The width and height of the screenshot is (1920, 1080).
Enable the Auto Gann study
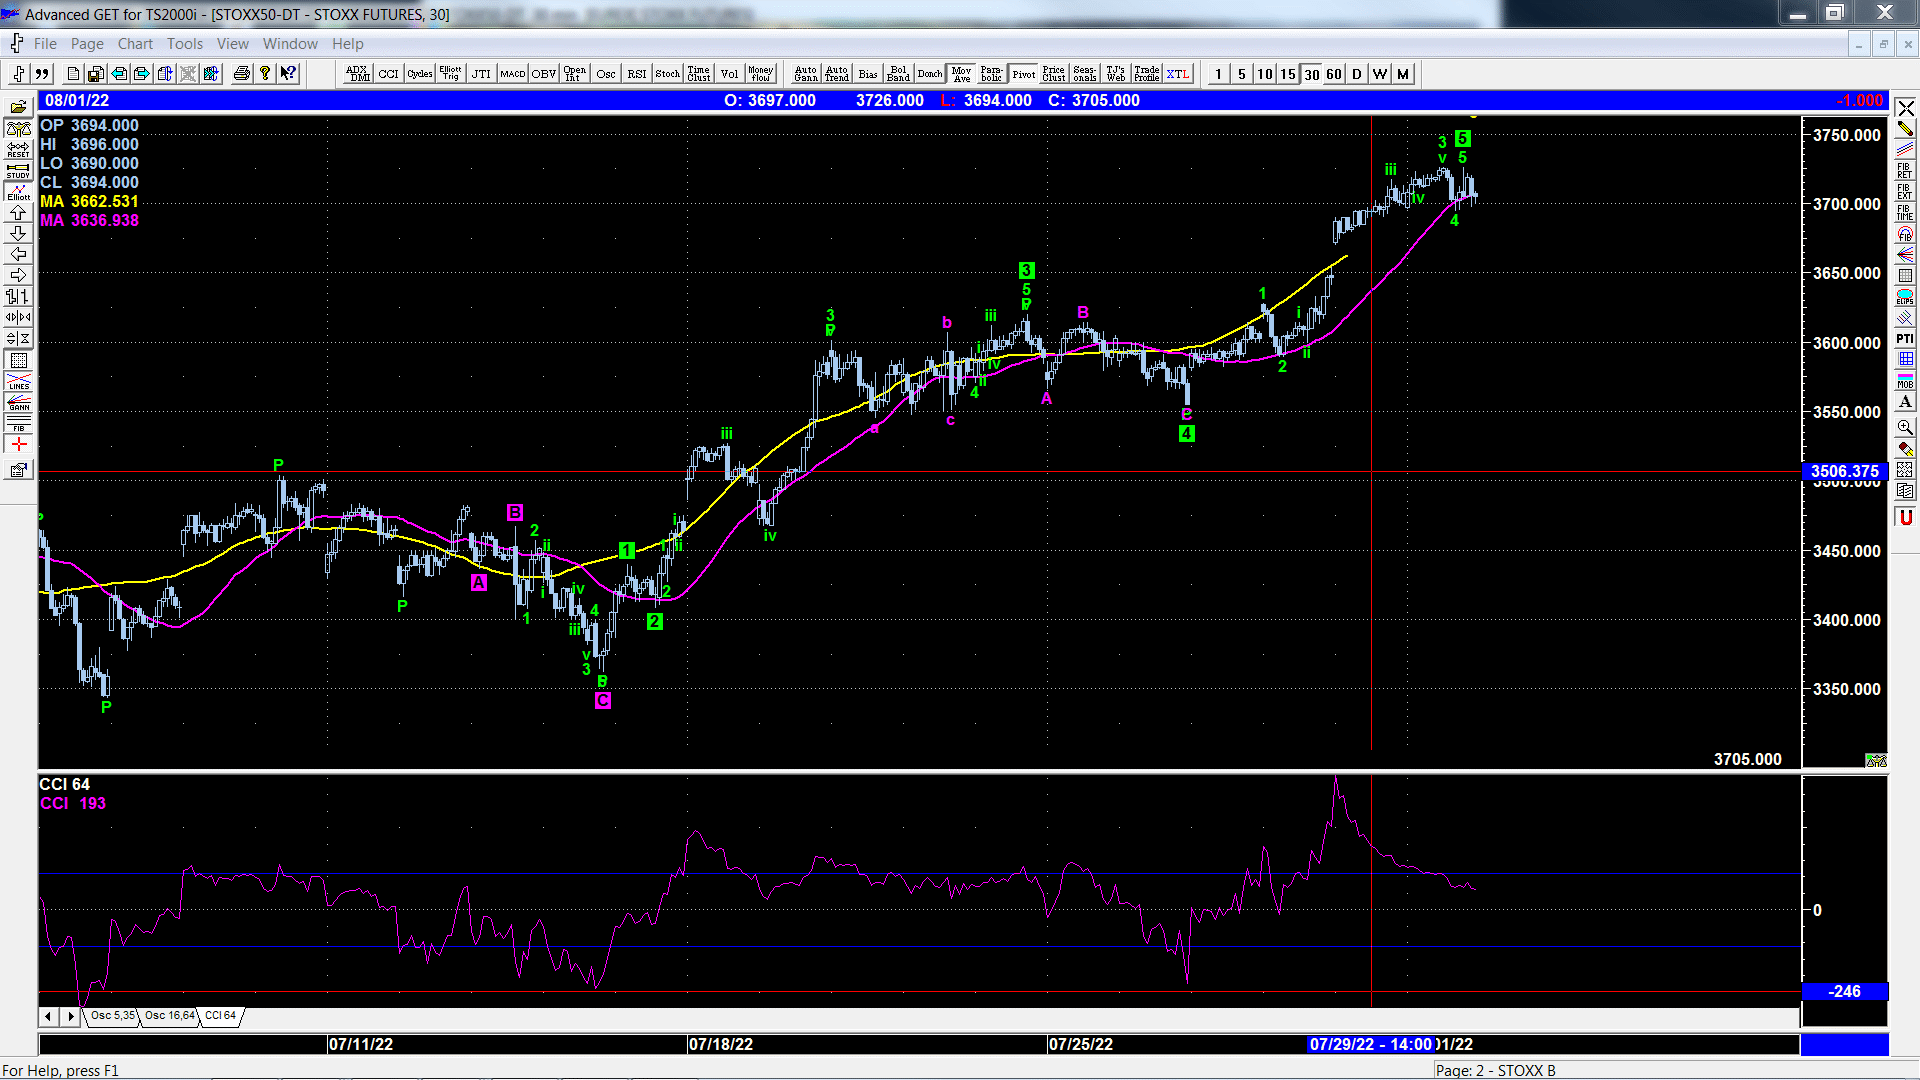805,74
